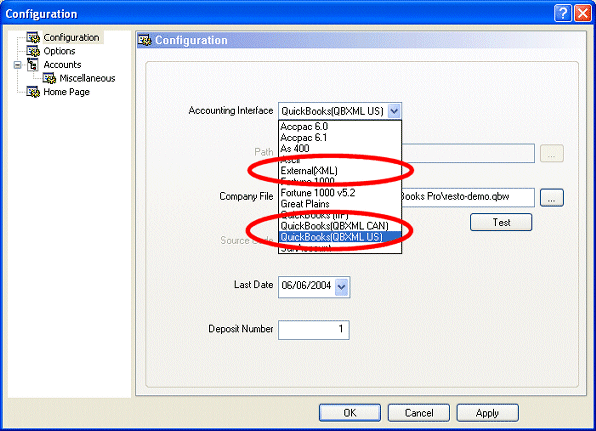Open the help question mark button

[563, 13]
